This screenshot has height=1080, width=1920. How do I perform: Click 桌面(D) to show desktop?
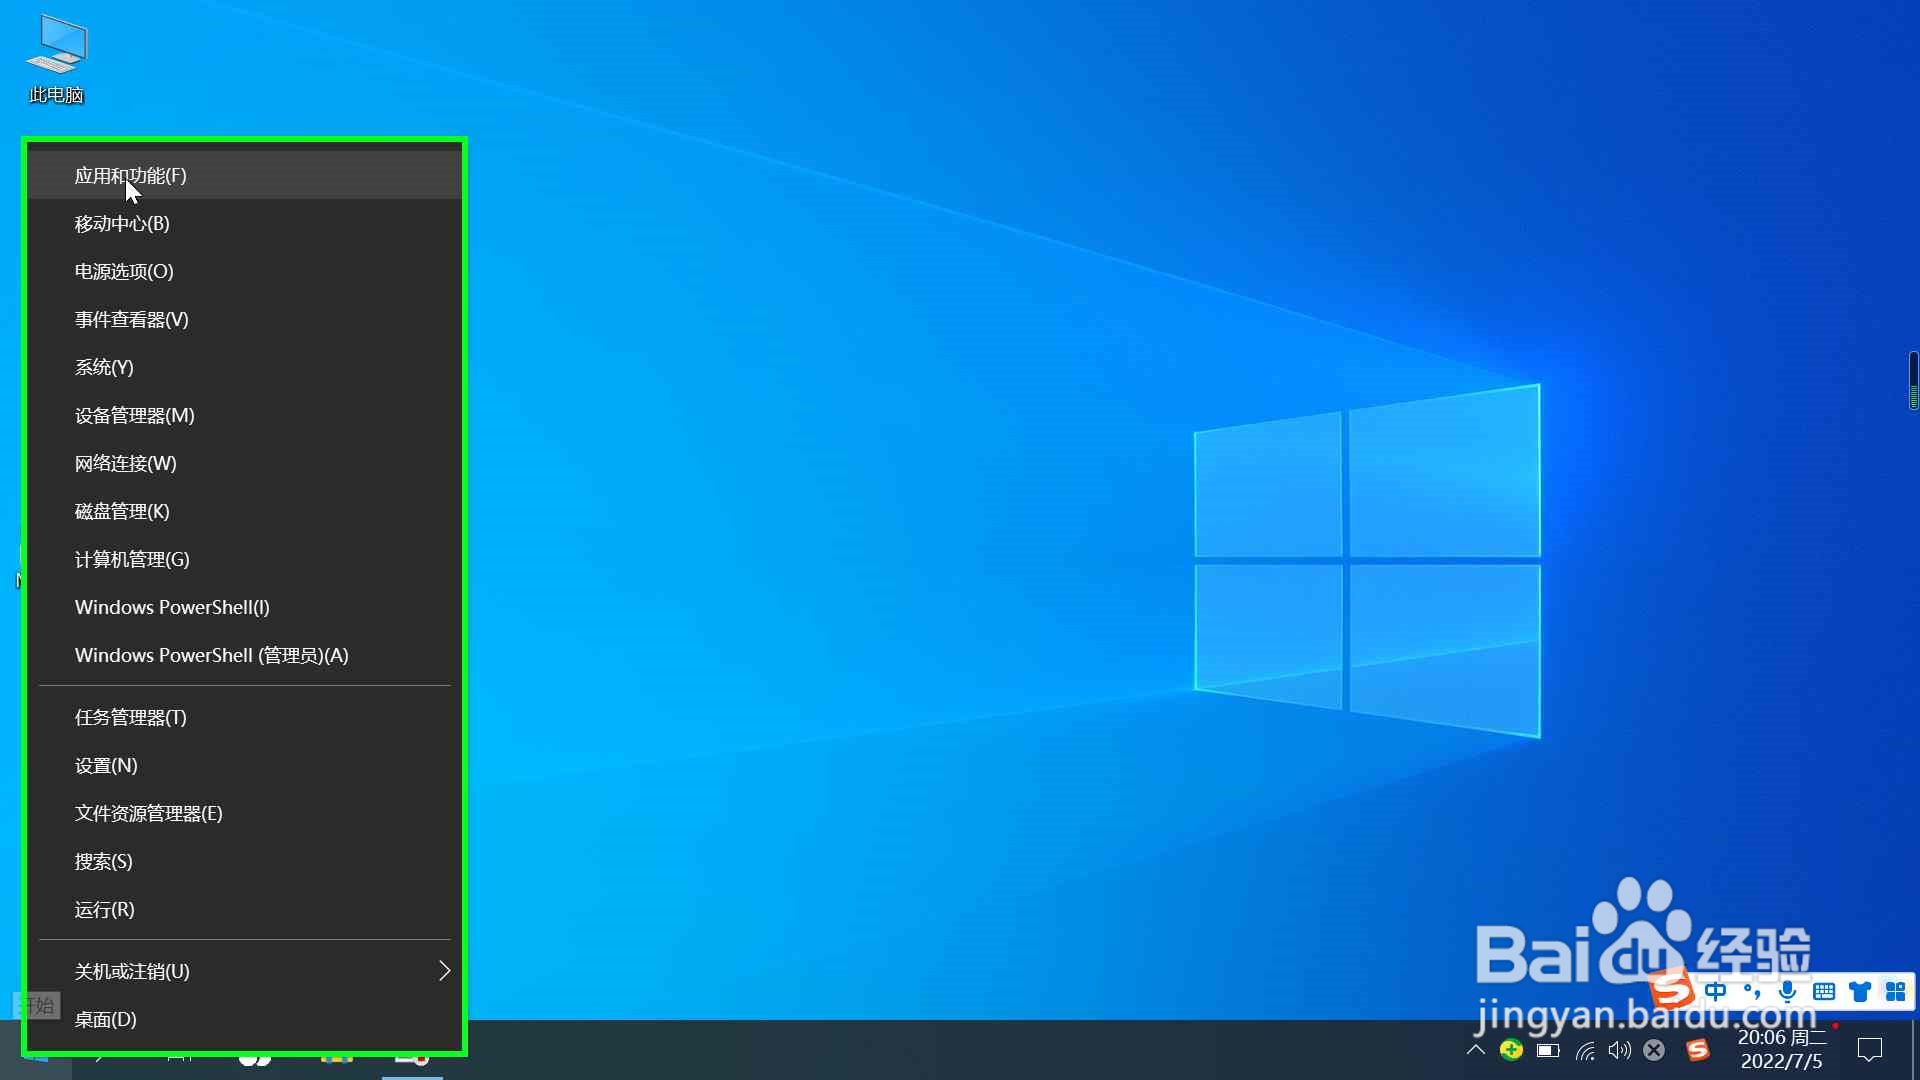245,1020
